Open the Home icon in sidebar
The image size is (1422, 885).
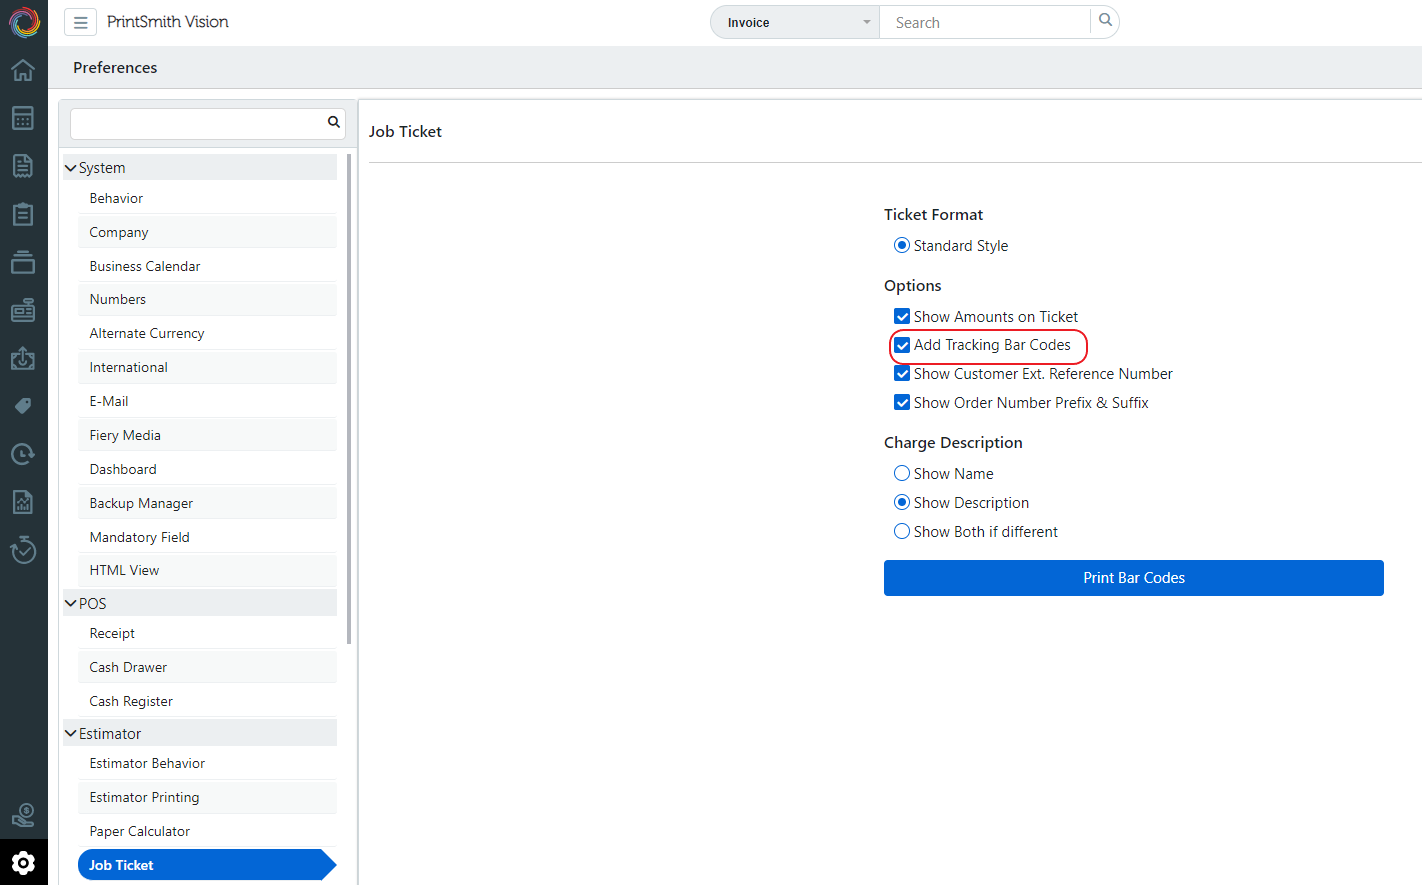tap(23, 70)
